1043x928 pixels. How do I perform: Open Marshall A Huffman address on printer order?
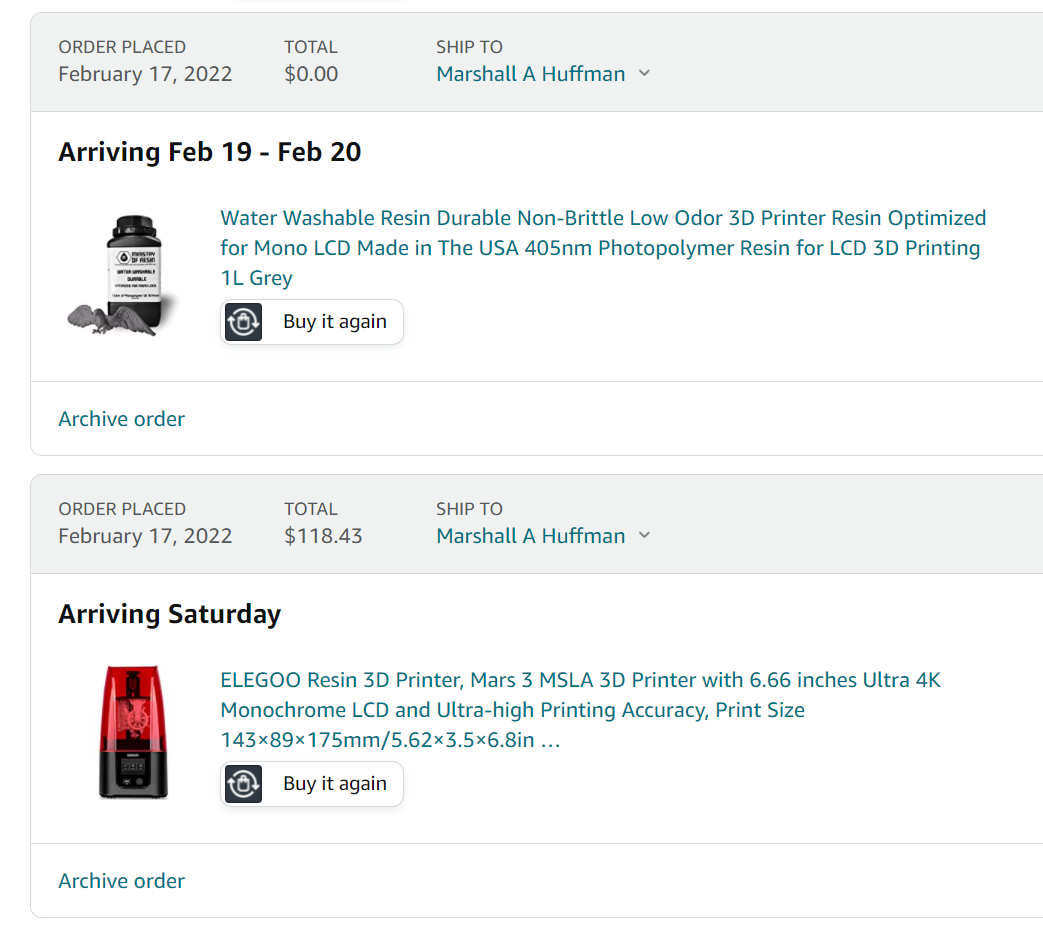(531, 536)
